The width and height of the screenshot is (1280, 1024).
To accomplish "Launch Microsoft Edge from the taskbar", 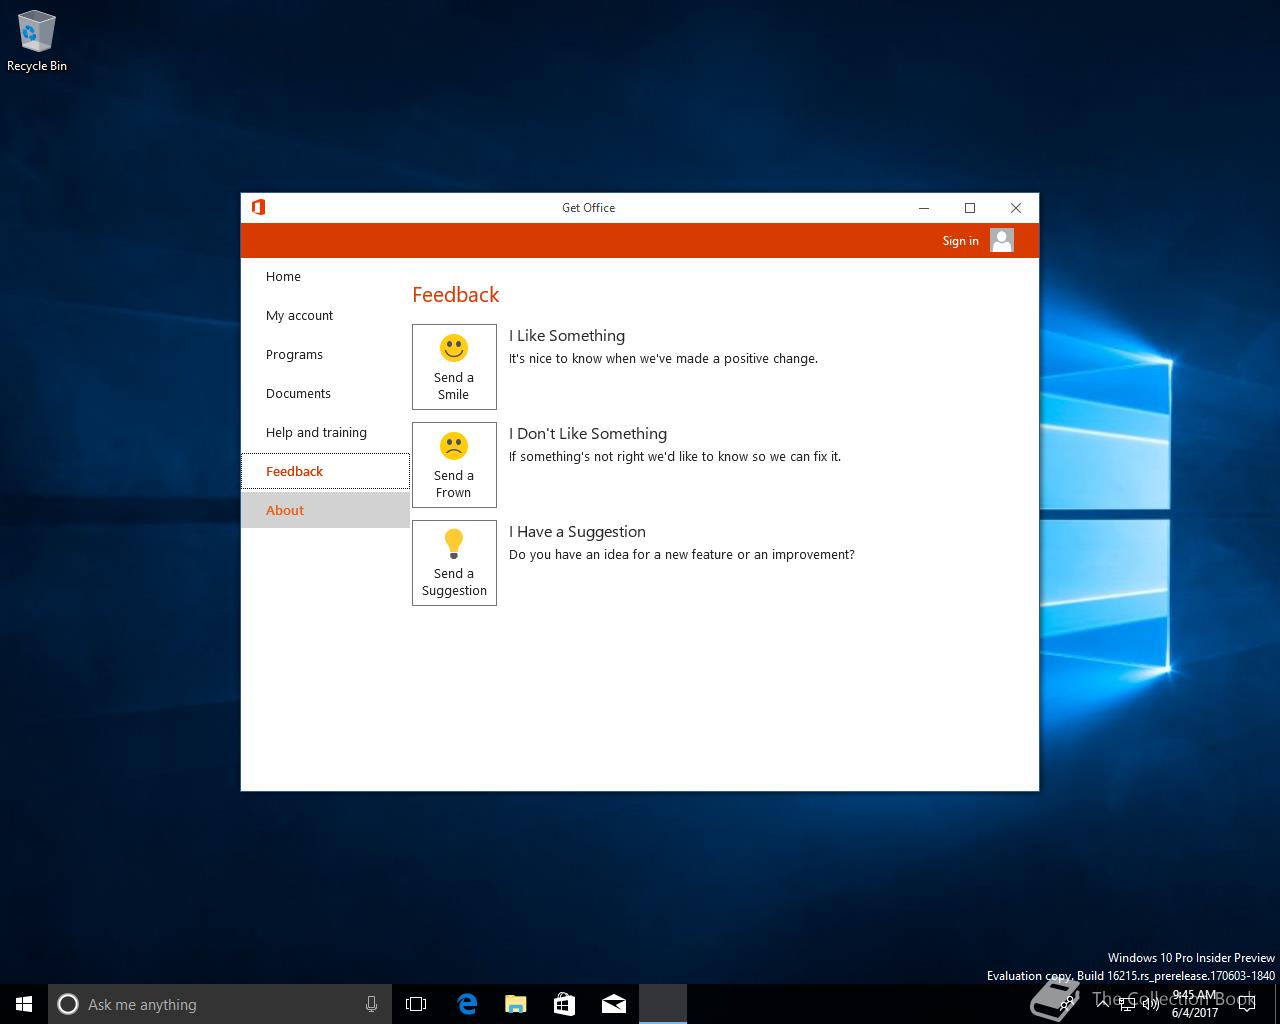I will [467, 1004].
